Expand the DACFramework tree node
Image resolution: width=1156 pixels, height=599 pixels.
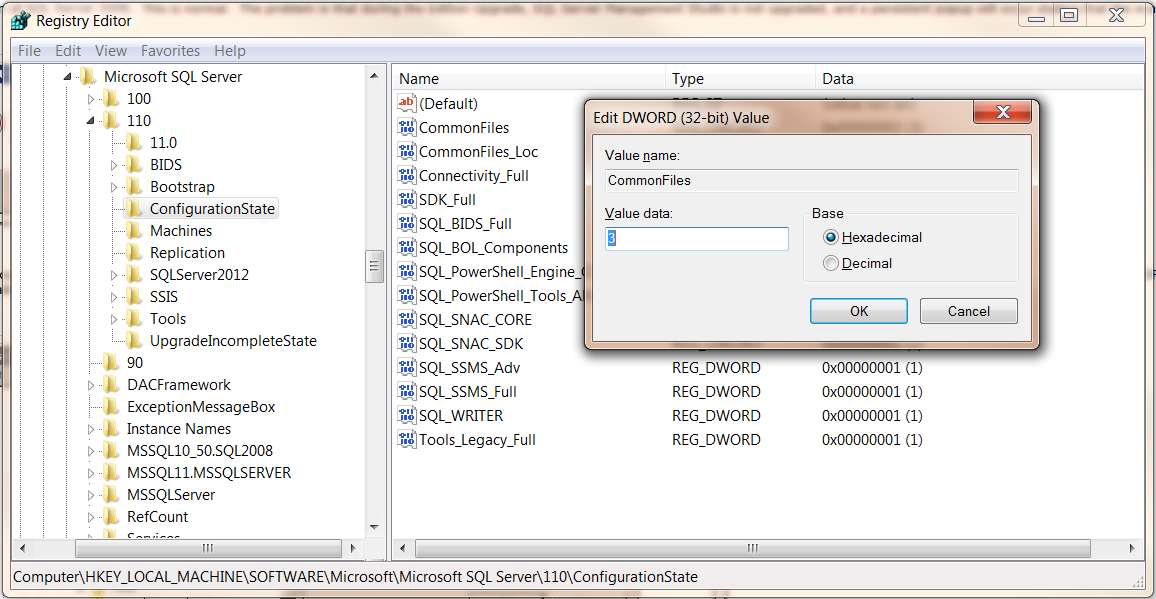point(91,385)
